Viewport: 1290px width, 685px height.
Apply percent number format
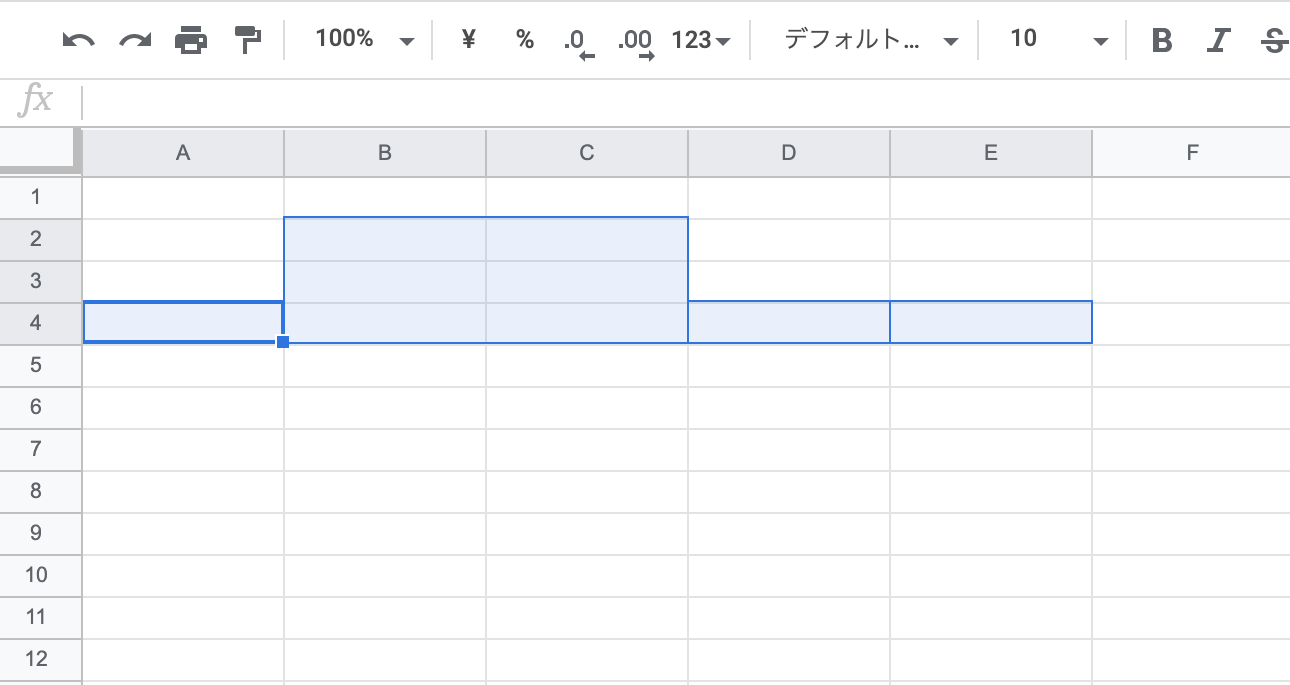click(x=525, y=40)
